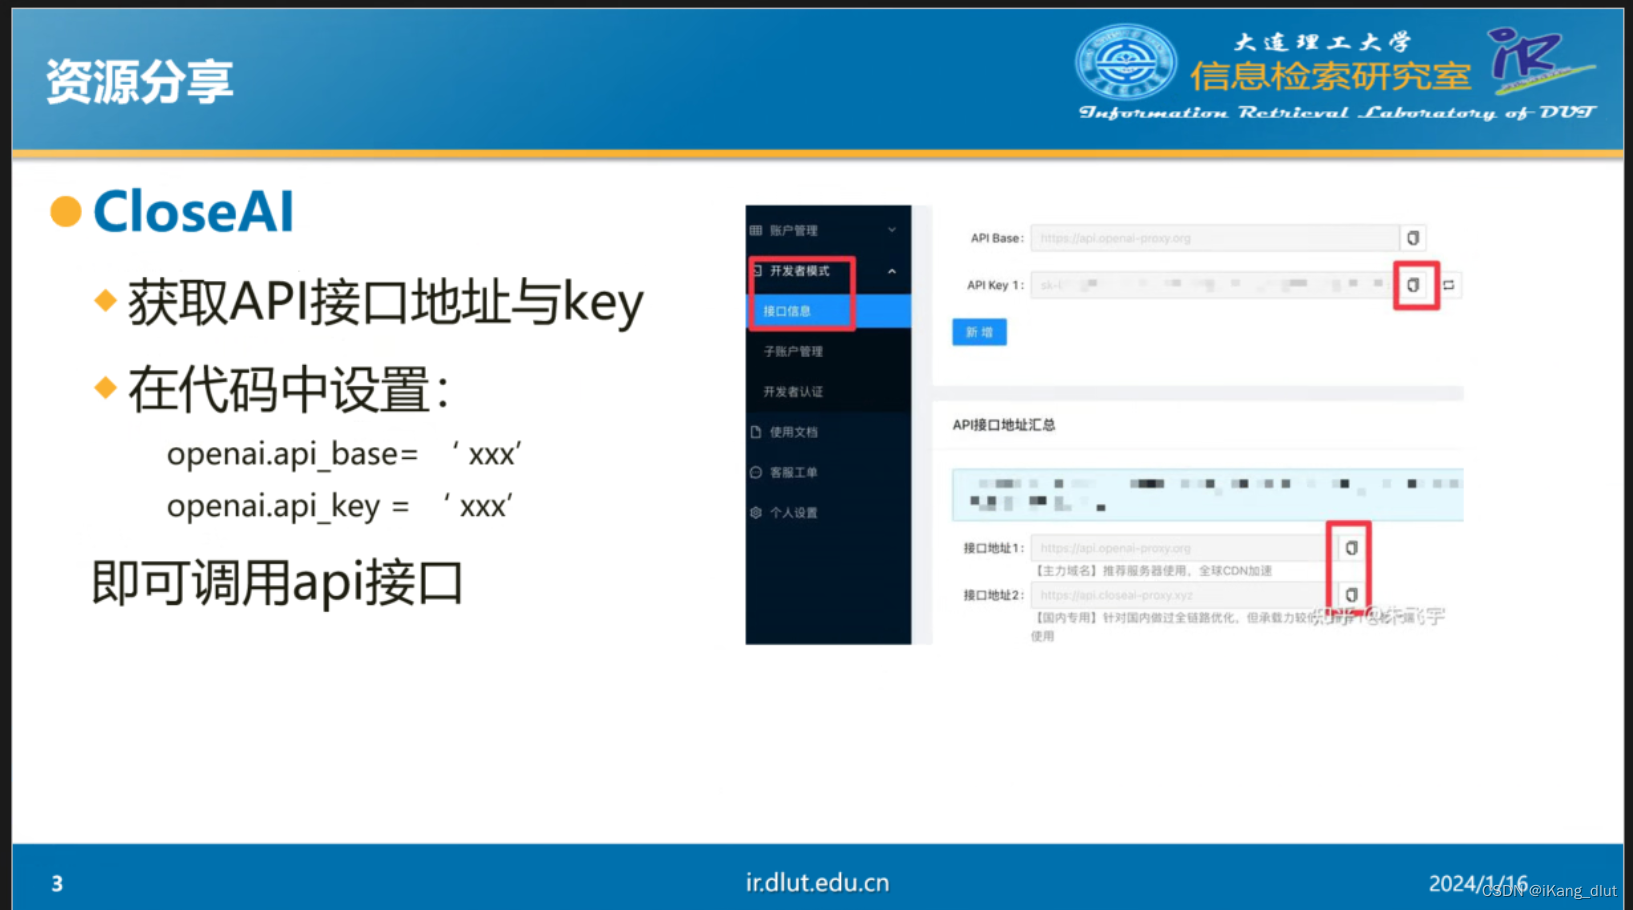Click the university emblem logo
The height and width of the screenshot is (910, 1633).
(1126, 62)
